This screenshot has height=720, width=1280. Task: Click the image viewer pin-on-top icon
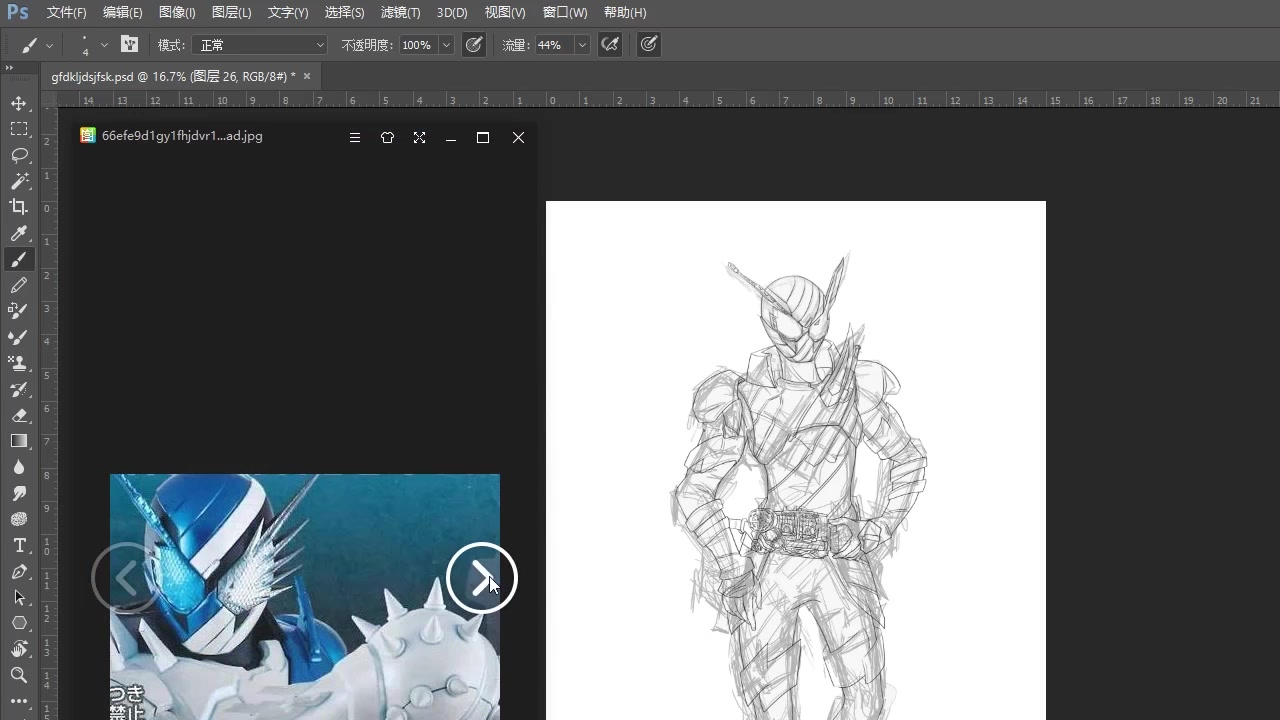387,138
